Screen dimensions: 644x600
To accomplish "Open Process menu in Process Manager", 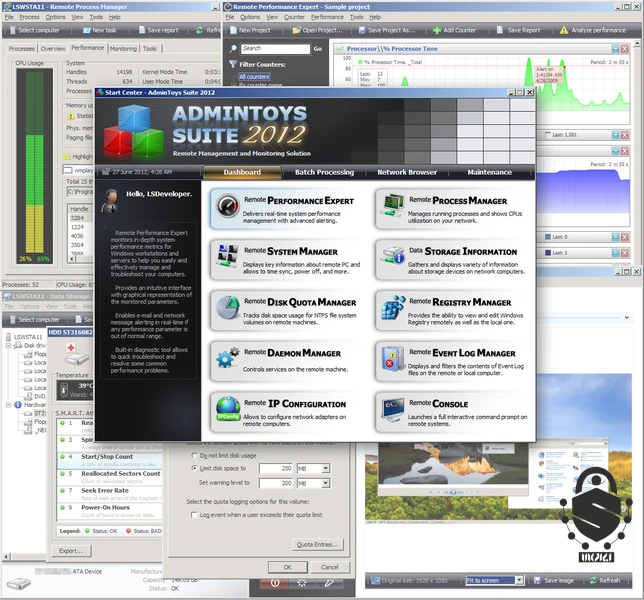I will click(x=29, y=17).
